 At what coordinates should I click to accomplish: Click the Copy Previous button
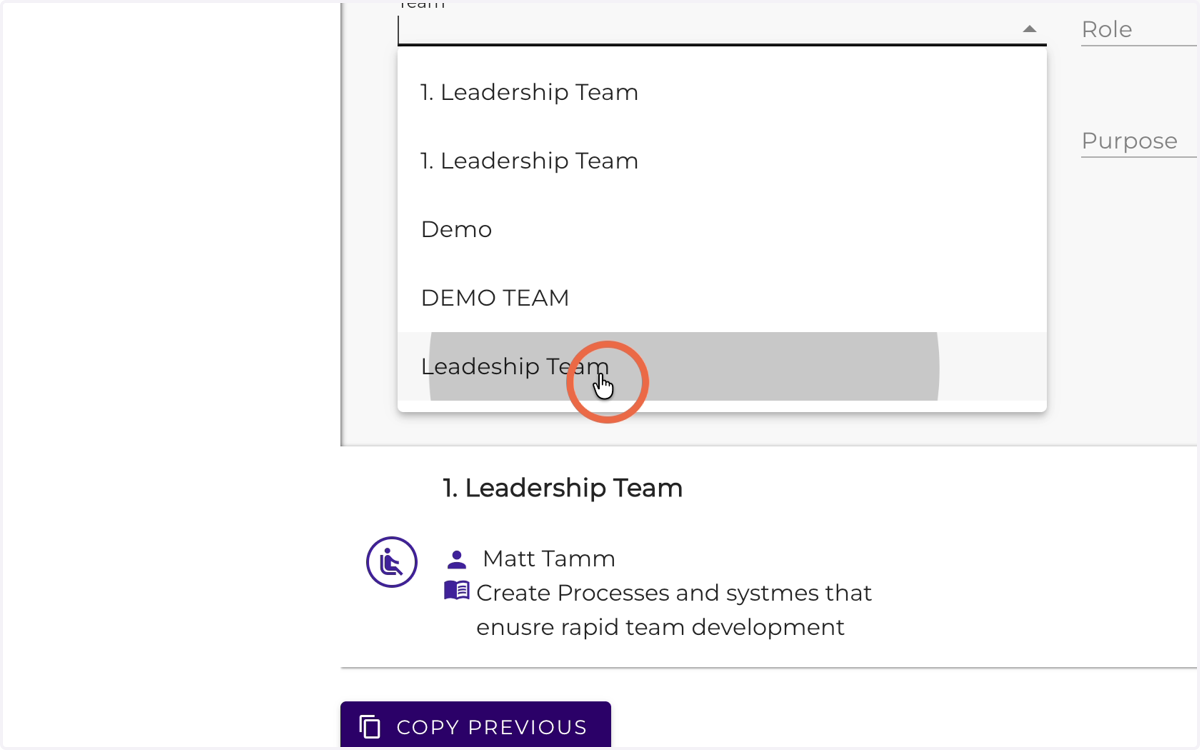pos(475,726)
